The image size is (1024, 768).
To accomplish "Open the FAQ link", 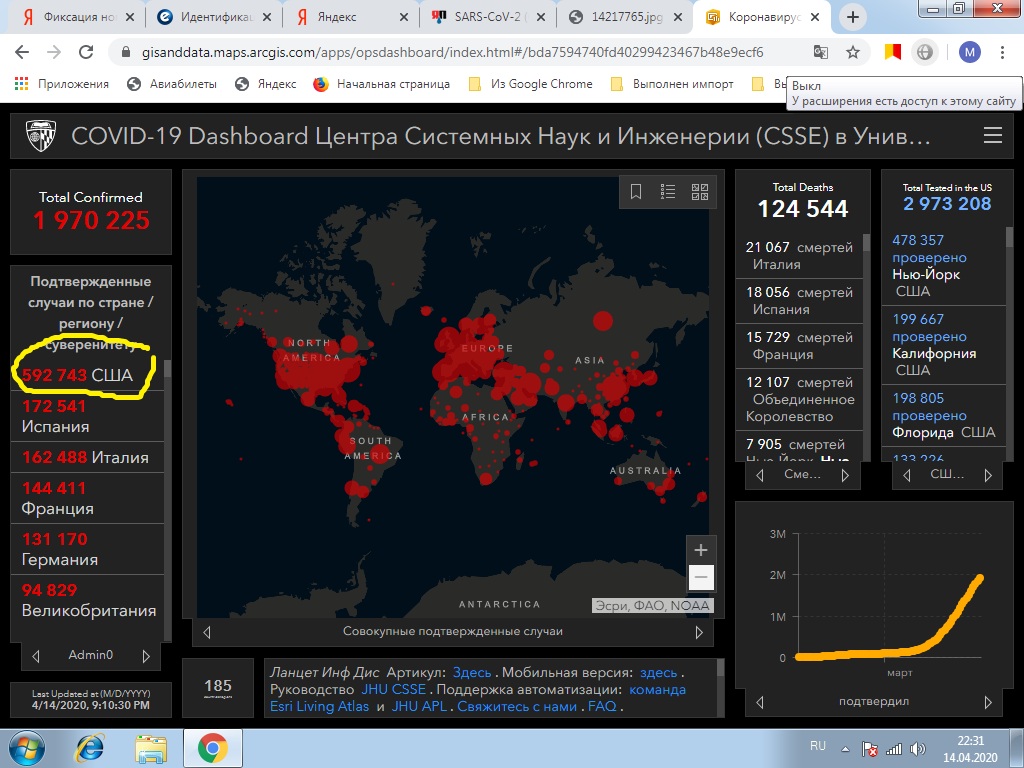I will point(601,707).
